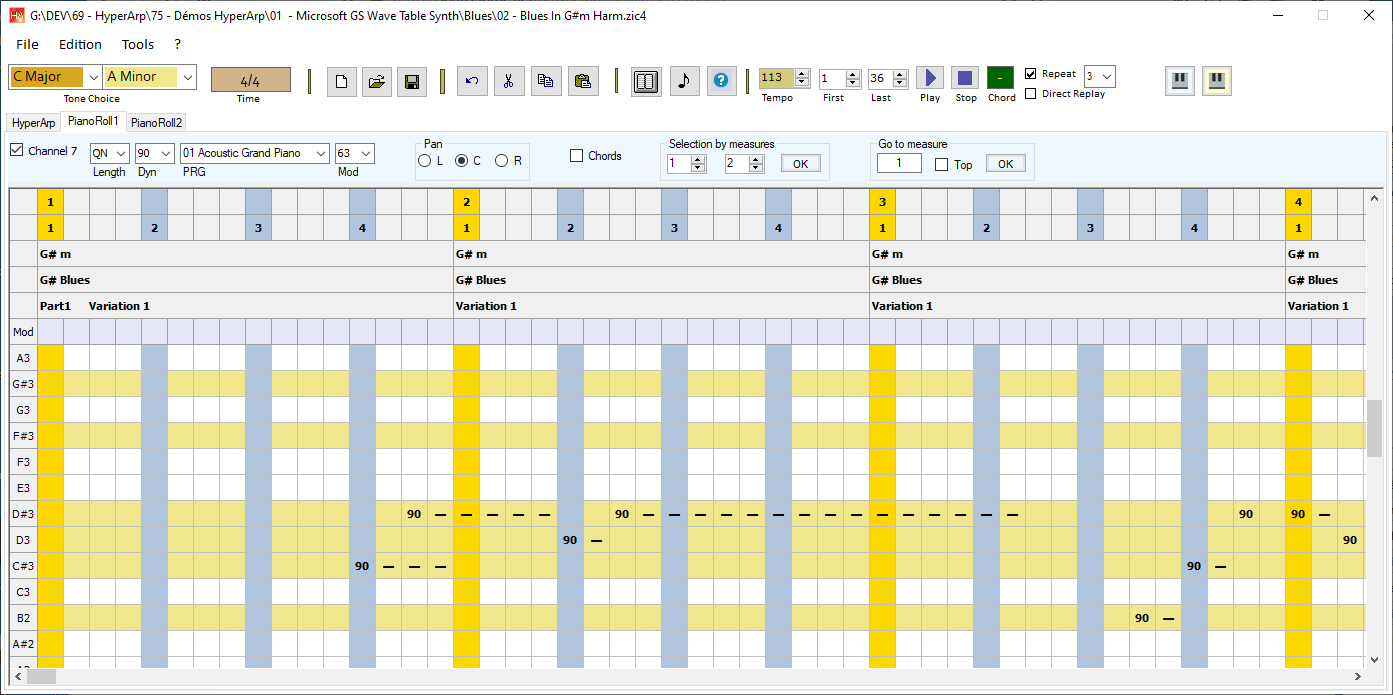The height and width of the screenshot is (695, 1393).
Task: Increase selection start measure stepper
Action: click(698, 159)
